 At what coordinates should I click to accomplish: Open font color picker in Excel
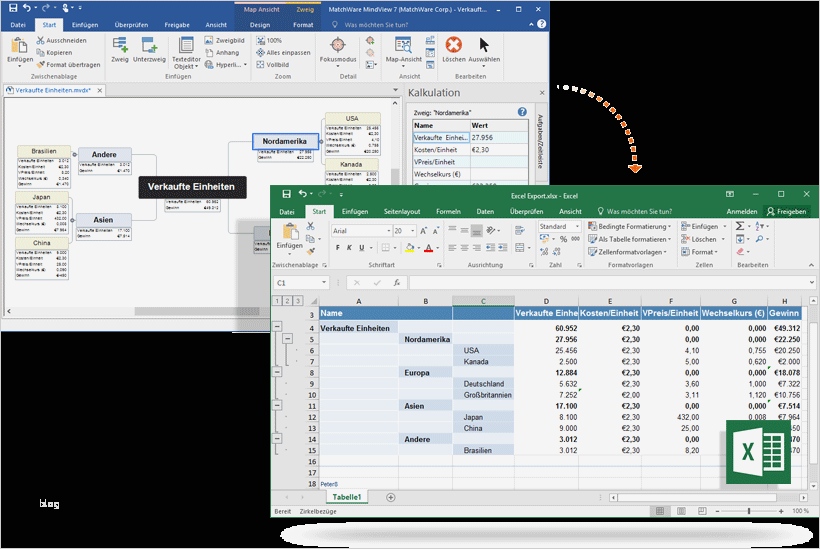pos(438,248)
